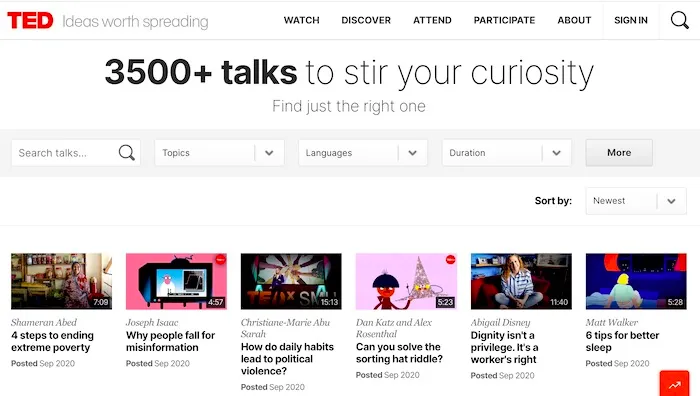Click 'Ideas worth spreading' tagline
This screenshot has width=700, height=396.
pyautogui.click(x=135, y=21)
